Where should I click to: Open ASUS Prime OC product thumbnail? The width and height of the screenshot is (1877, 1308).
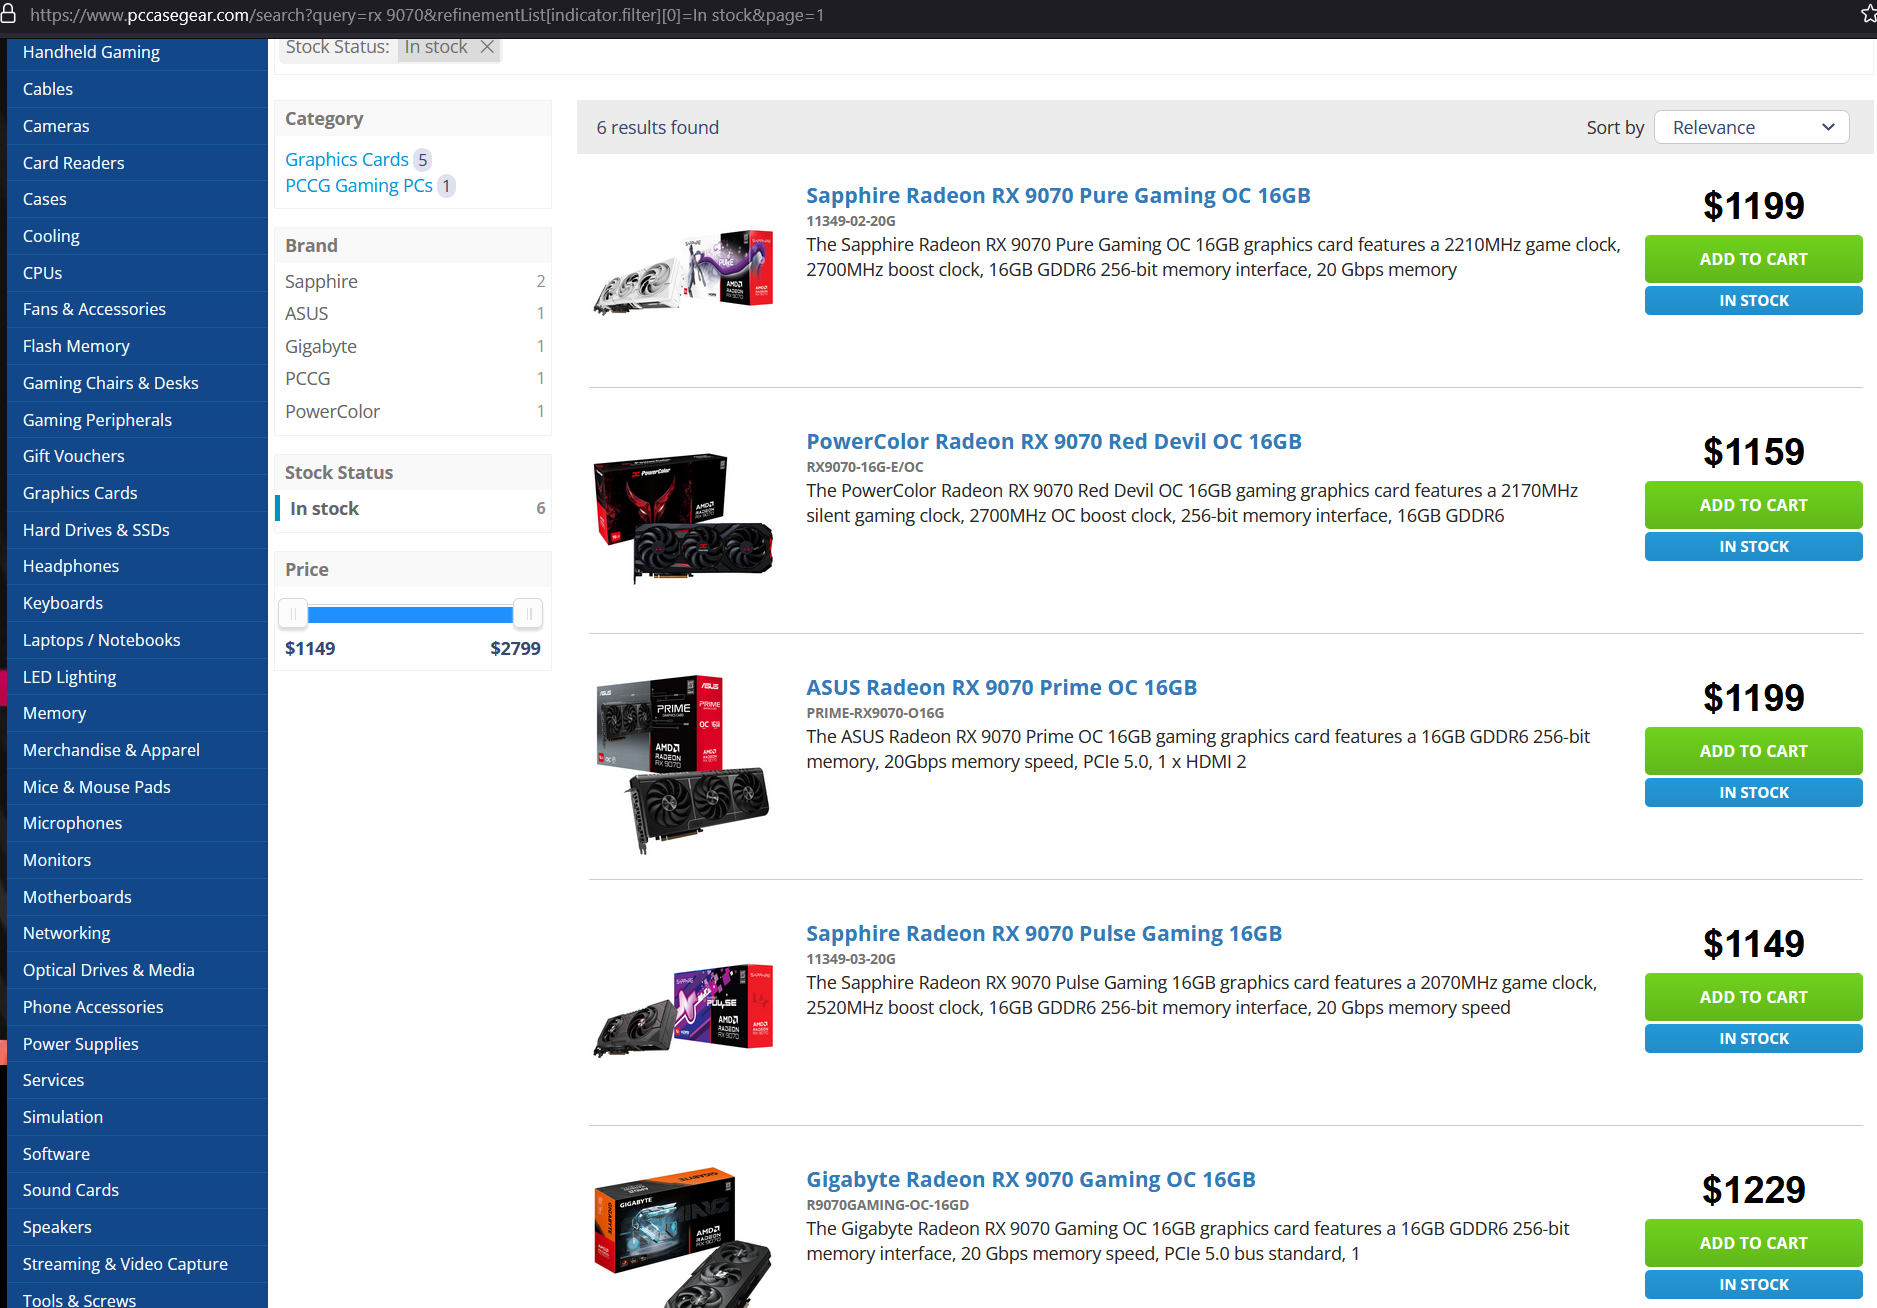[683, 763]
